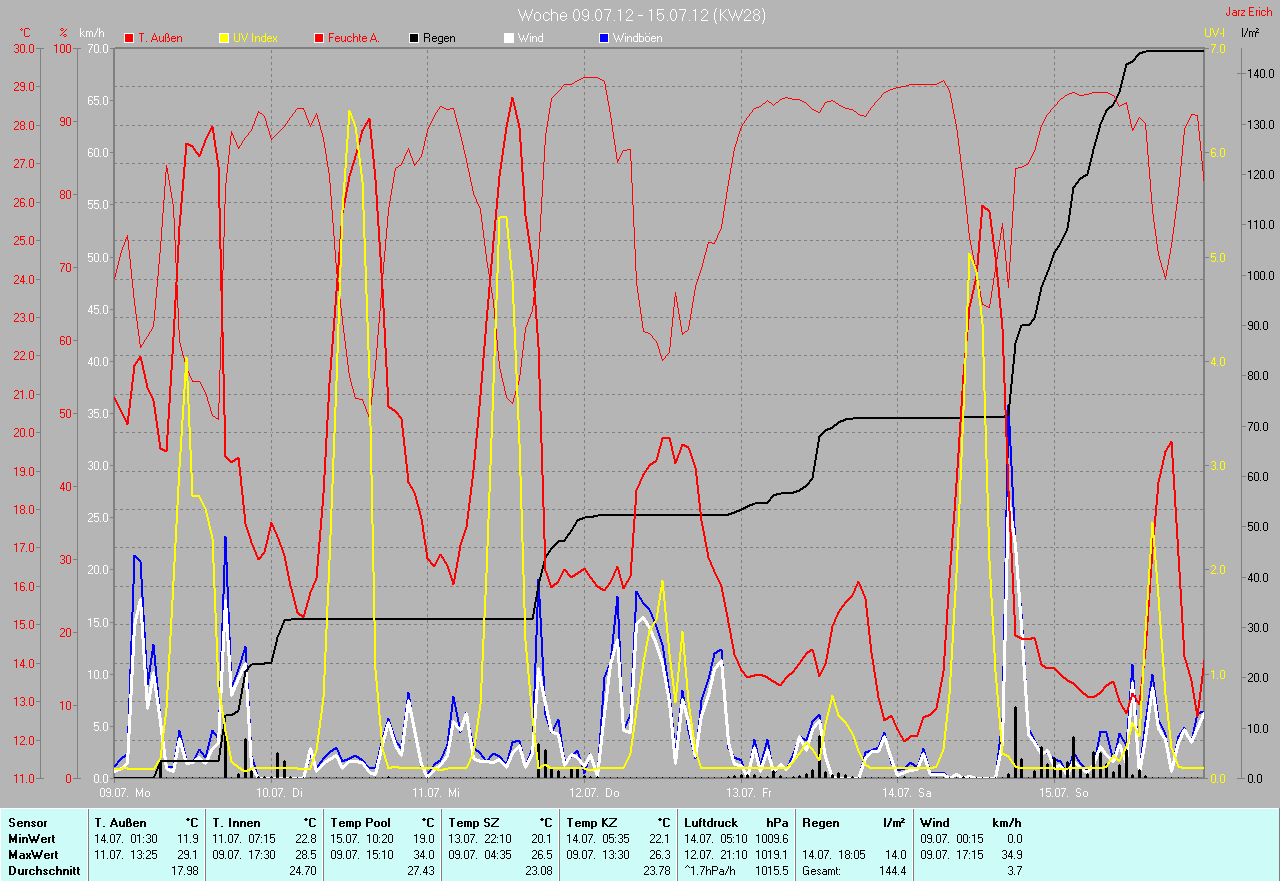Image resolution: width=1280 pixels, height=881 pixels.
Task: Click the Durchschnitt row label
Action: [40, 871]
